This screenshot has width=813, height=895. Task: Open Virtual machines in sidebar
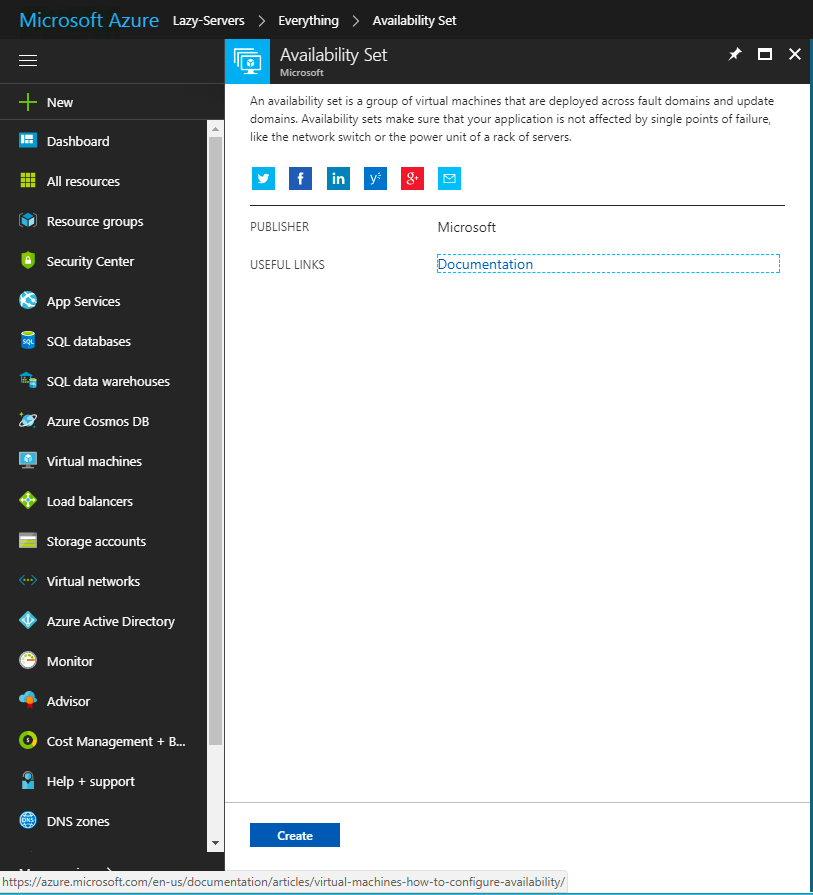[x=94, y=461]
